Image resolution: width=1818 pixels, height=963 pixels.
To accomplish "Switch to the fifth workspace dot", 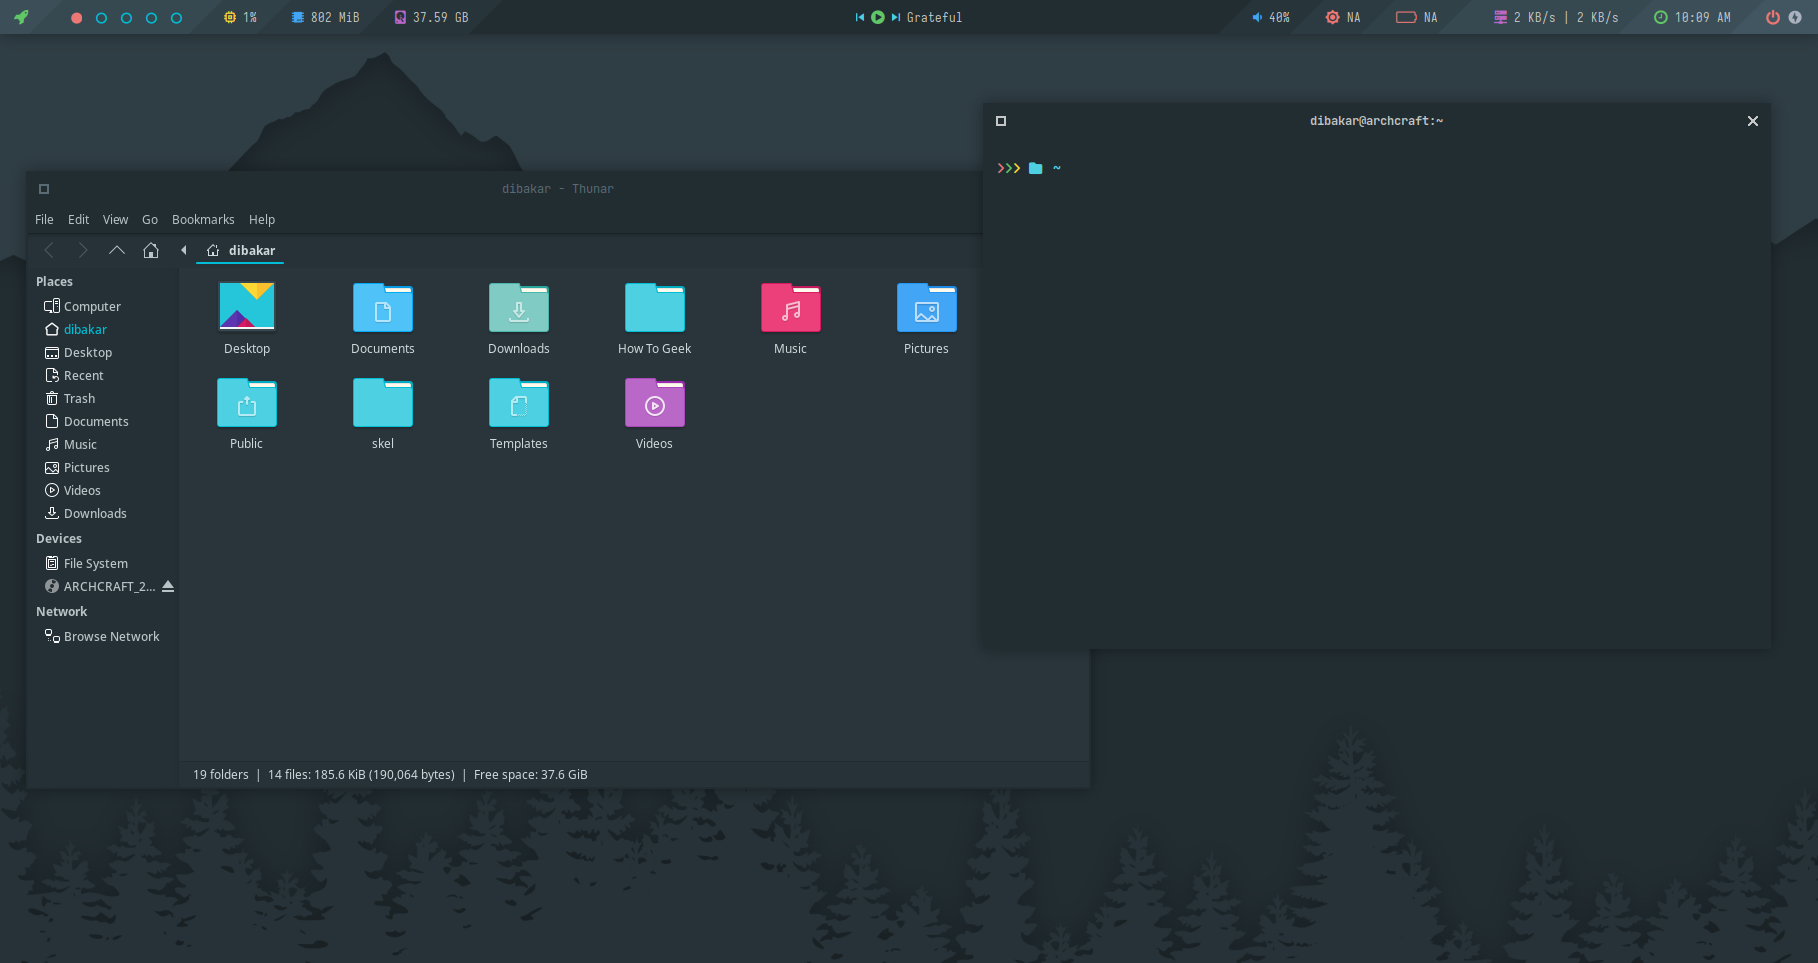I will click(x=176, y=18).
